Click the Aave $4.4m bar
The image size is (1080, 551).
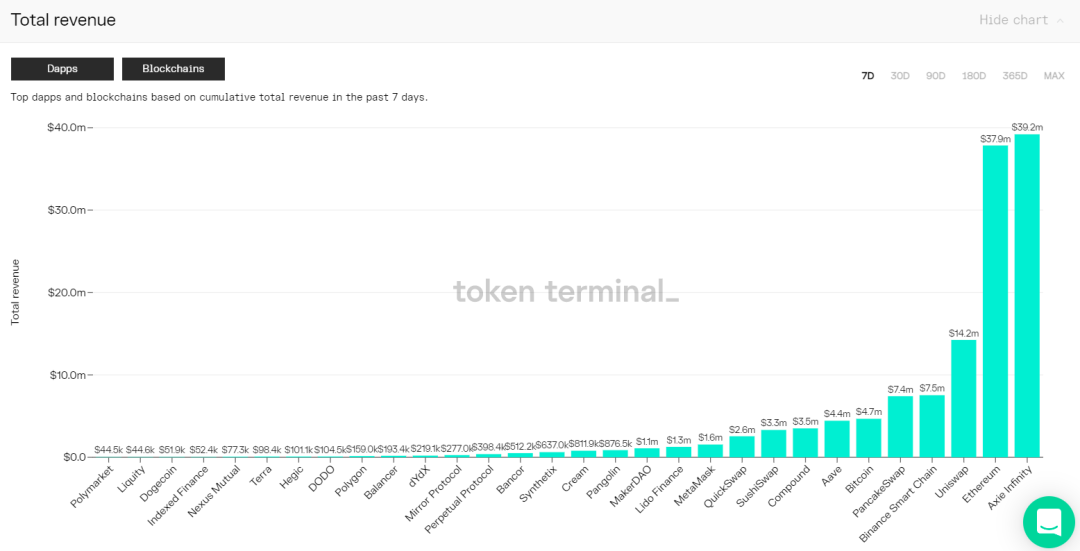(837, 439)
